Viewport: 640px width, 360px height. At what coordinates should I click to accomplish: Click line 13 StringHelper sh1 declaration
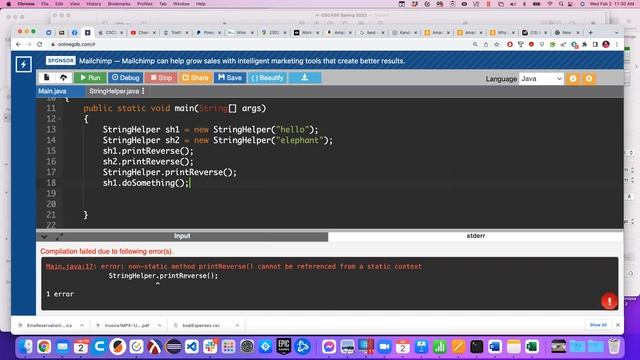(x=210, y=130)
